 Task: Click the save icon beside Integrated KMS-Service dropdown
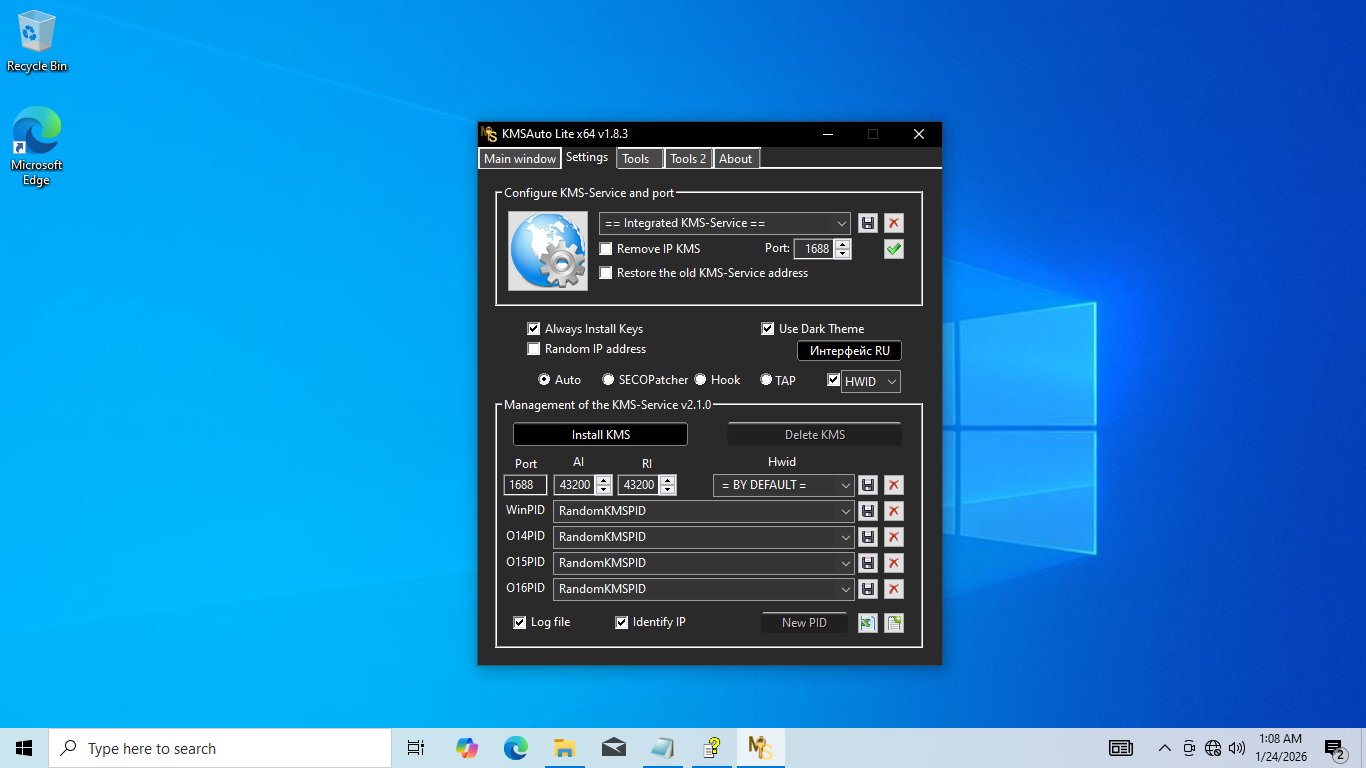point(868,223)
